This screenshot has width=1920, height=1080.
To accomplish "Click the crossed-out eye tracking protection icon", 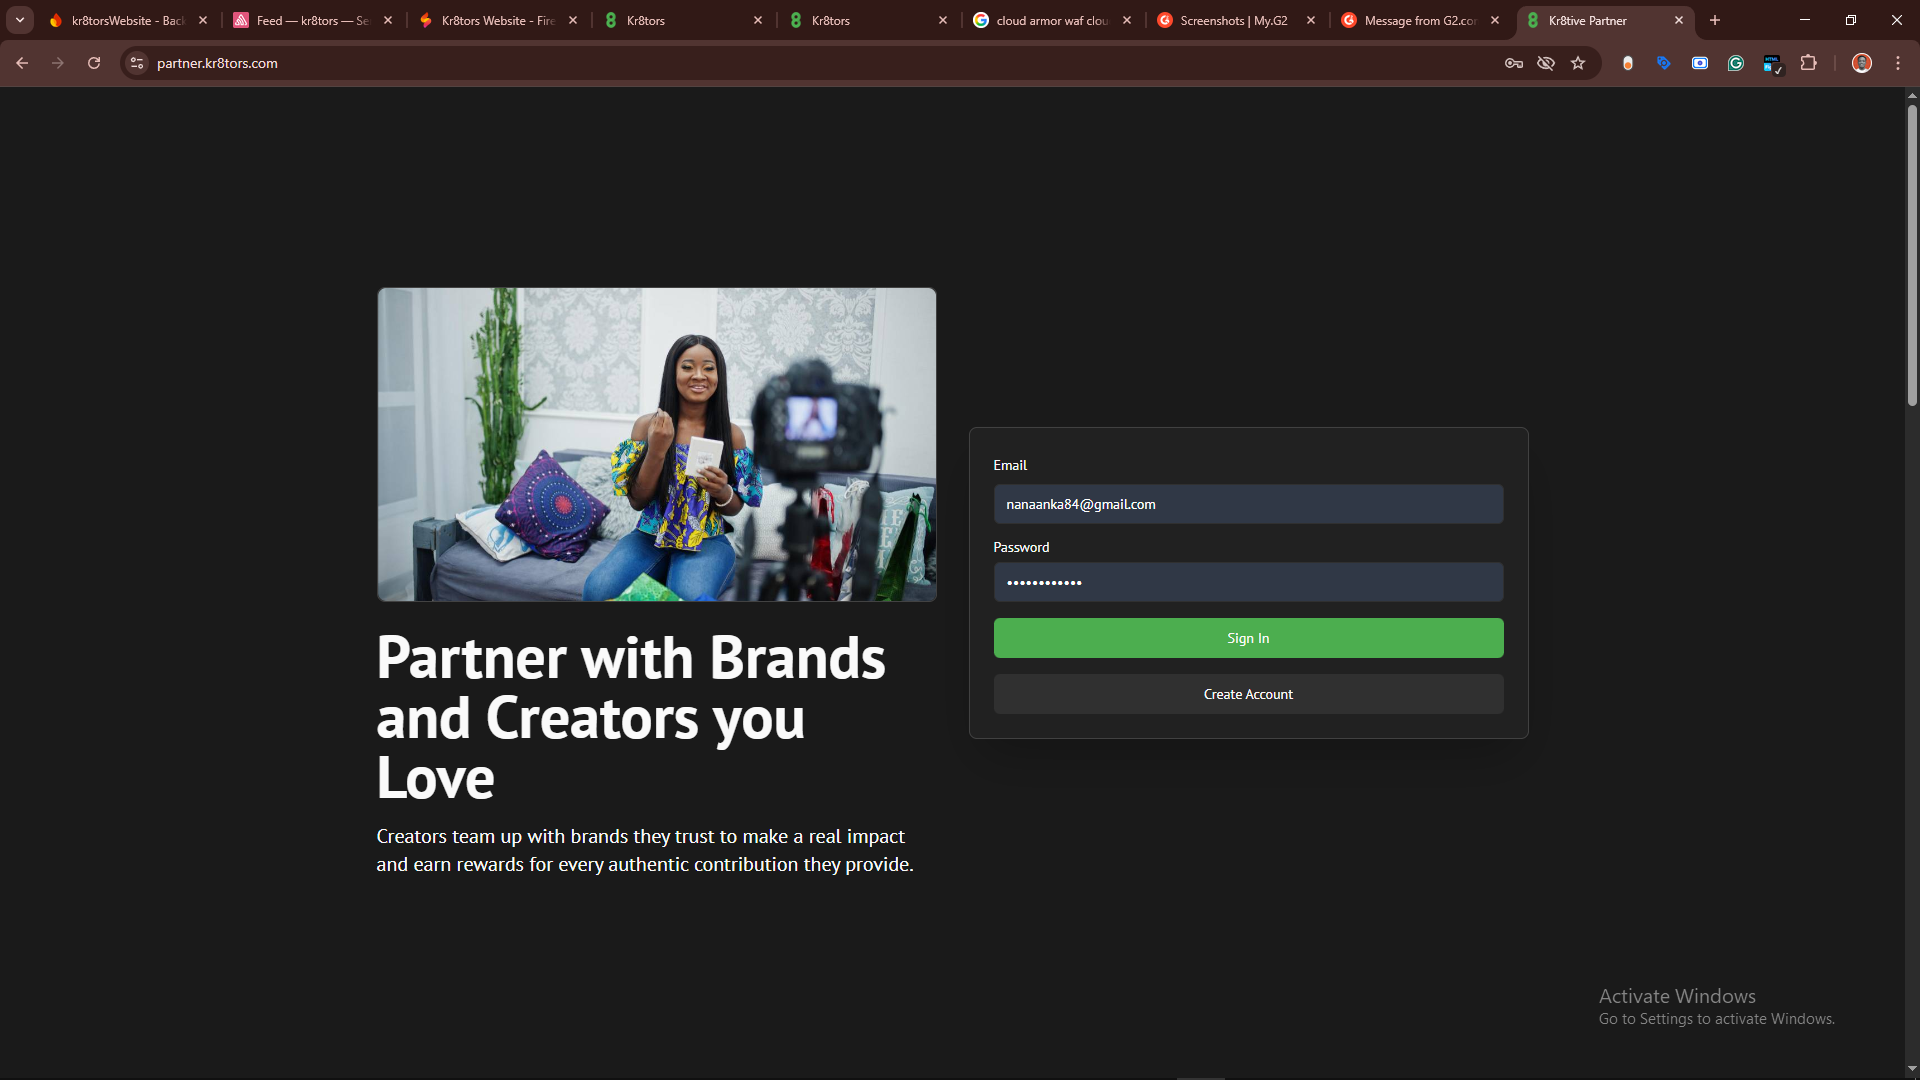I will (x=1546, y=63).
